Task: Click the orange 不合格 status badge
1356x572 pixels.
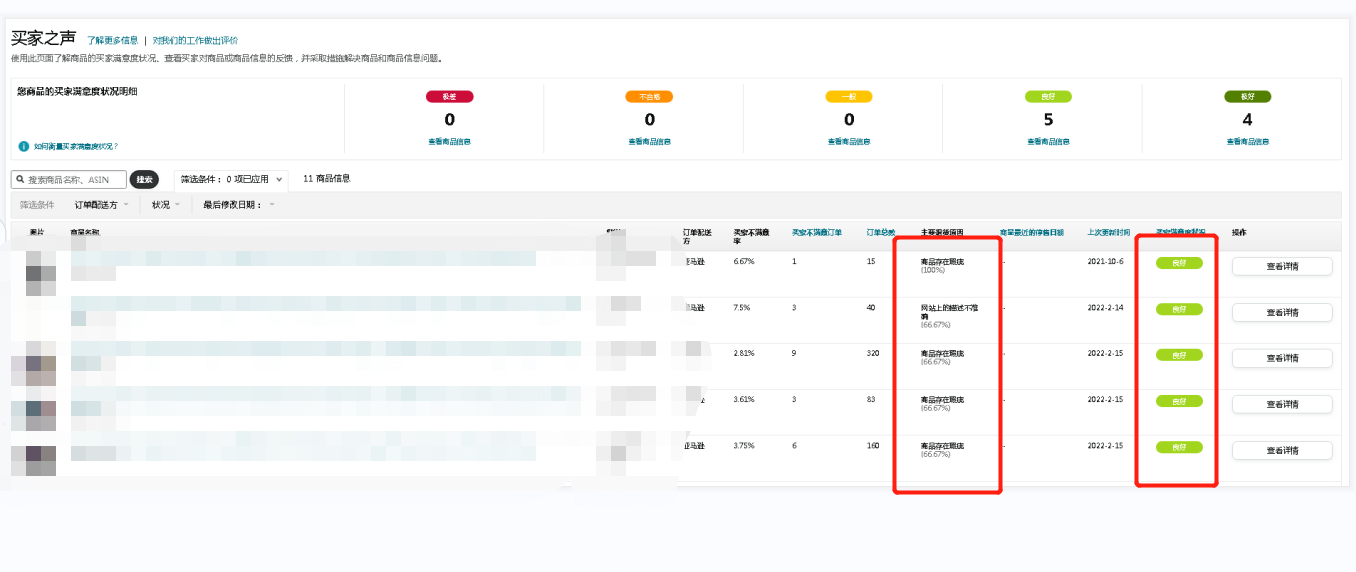Action: tap(649, 97)
